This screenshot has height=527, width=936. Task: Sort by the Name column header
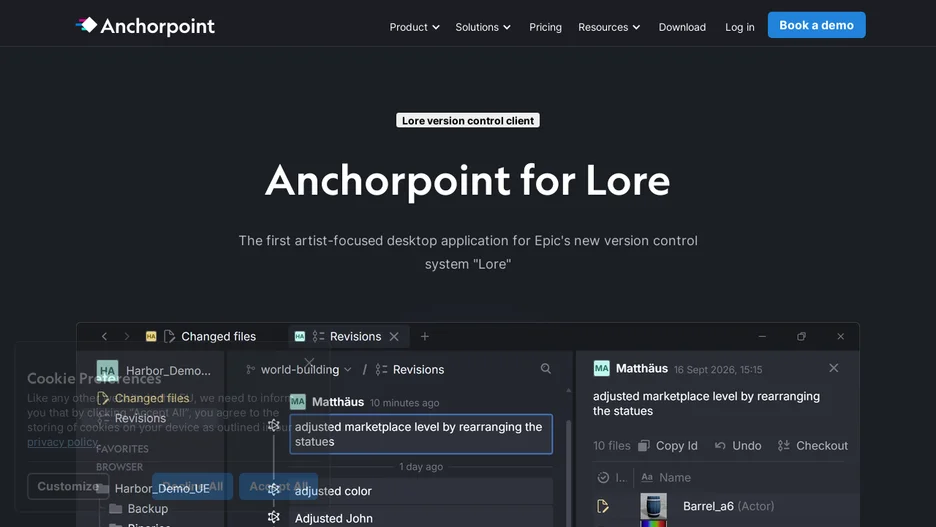[x=666, y=477]
